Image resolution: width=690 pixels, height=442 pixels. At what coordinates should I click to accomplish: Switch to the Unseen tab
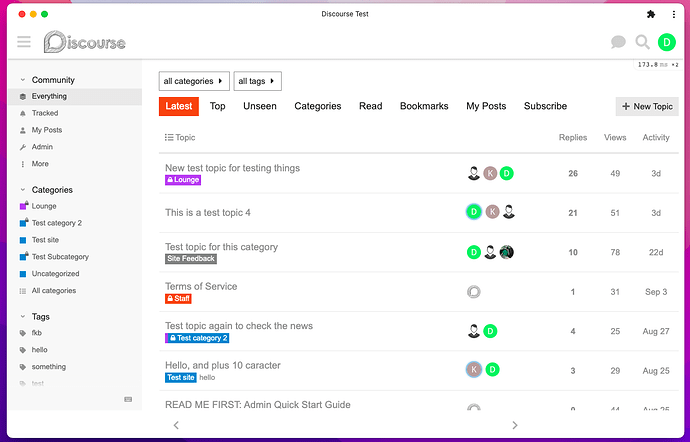[260, 106]
